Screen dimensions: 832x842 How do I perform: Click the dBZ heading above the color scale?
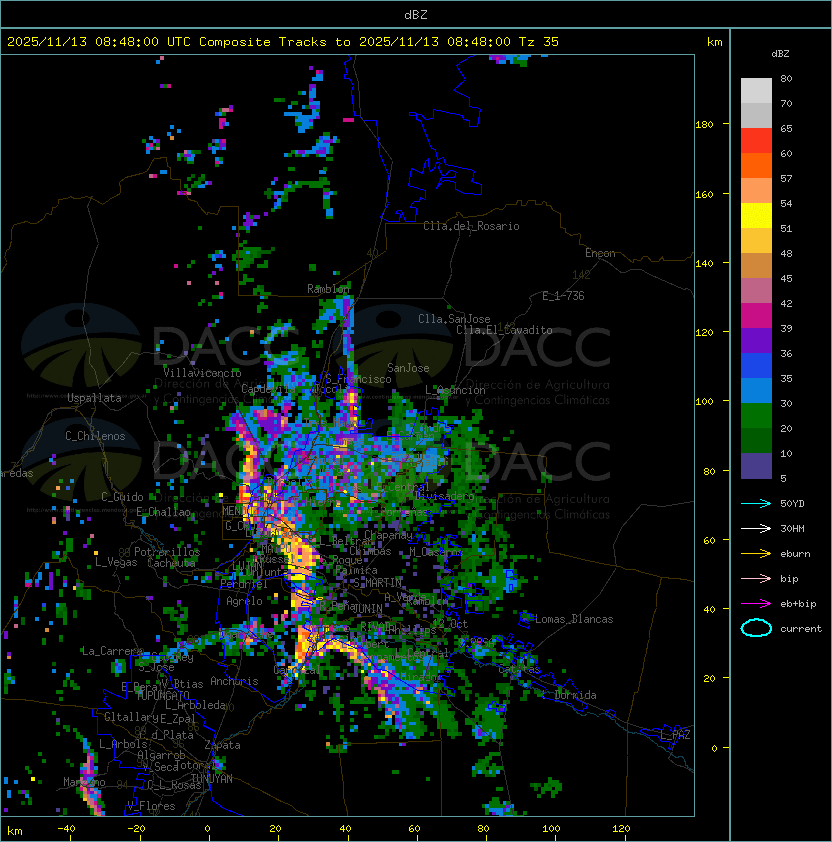click(780, 54)
